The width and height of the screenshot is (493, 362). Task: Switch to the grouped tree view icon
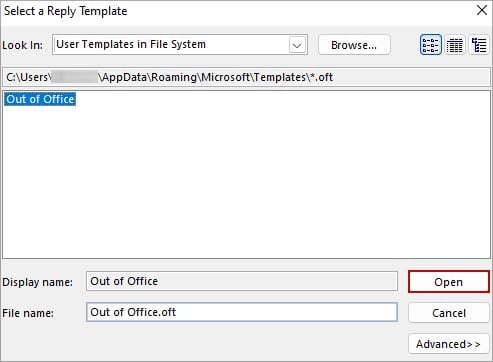tap(479, 45)
